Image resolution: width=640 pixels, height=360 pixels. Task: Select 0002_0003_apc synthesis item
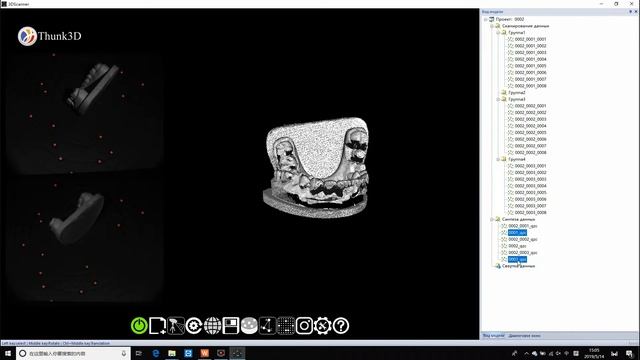coord(522,253)
